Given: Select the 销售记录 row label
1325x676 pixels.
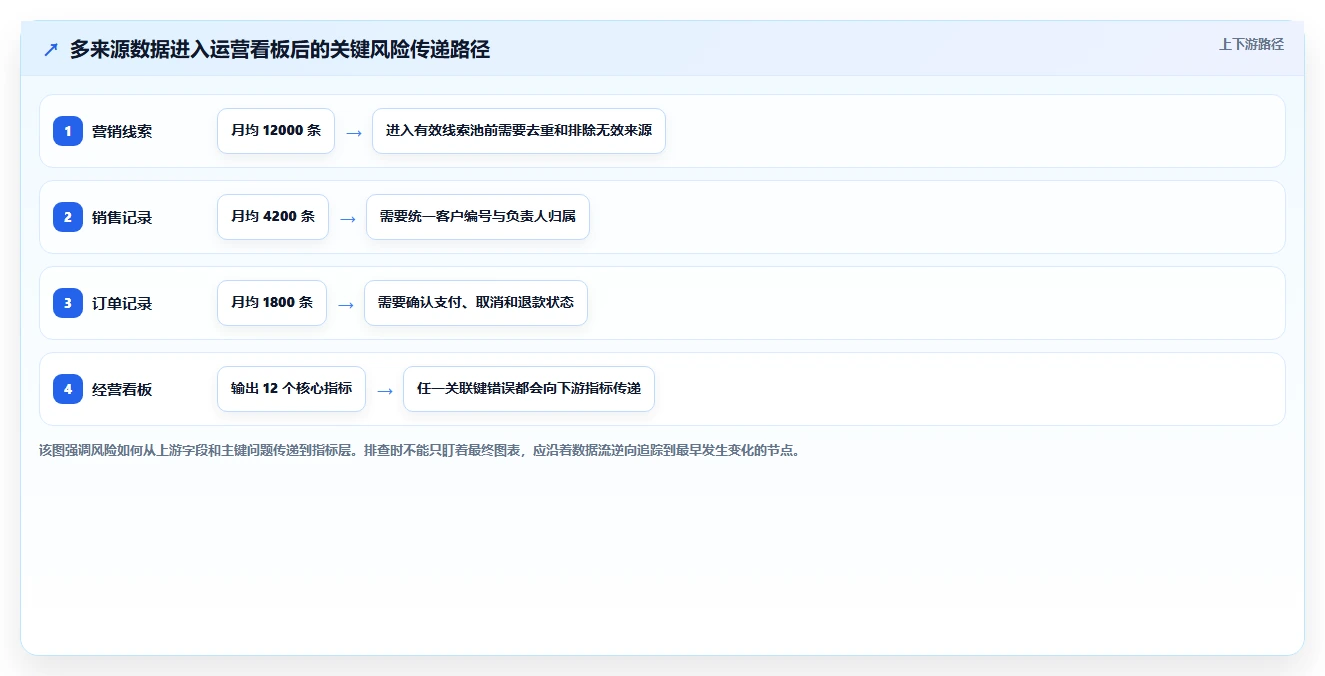Looking at the screenshot, I should click(x=122, y=217).
